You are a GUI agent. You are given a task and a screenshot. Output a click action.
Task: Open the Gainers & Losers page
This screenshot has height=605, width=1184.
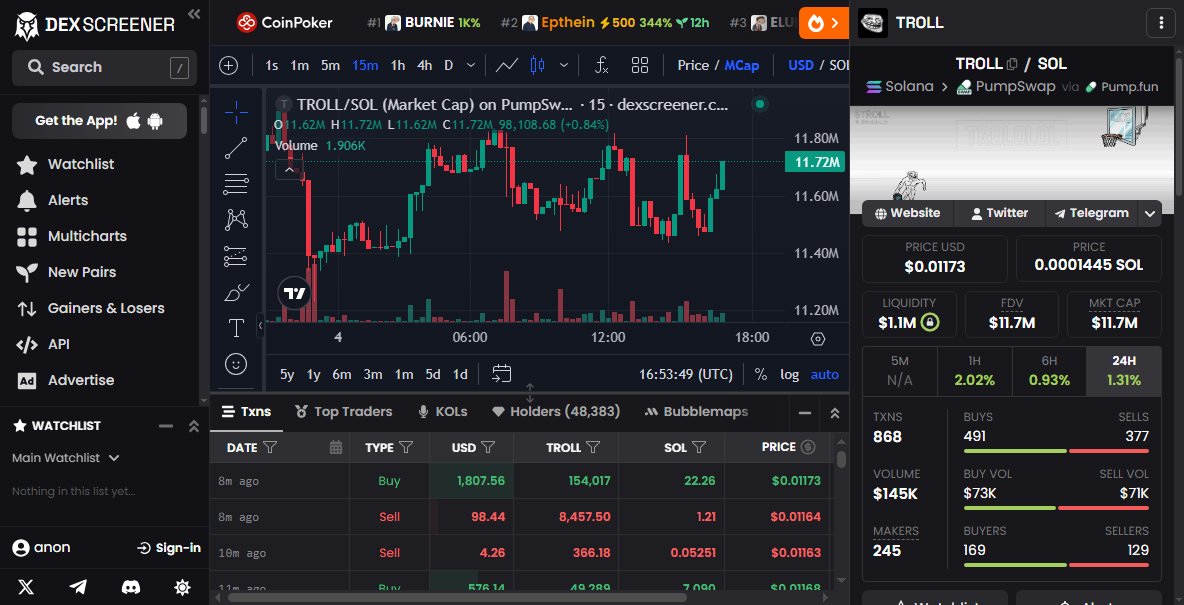[x=106, y=308]
